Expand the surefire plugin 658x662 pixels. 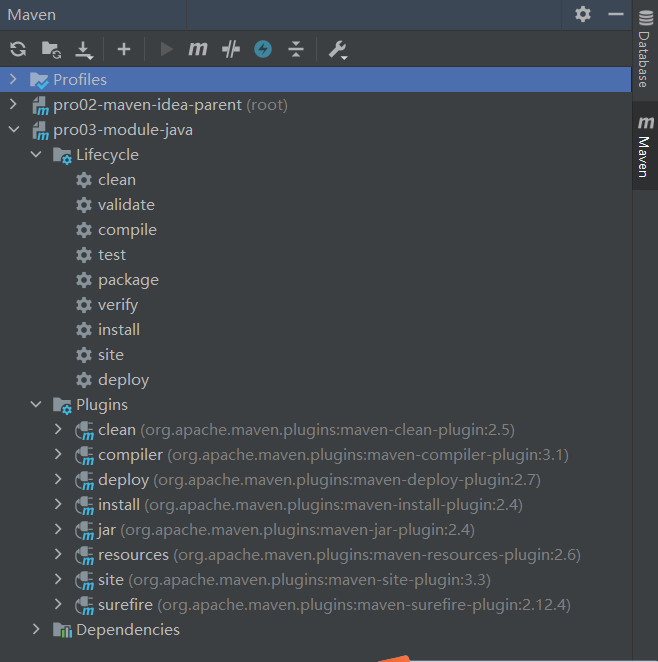click(x=58, y=604)
